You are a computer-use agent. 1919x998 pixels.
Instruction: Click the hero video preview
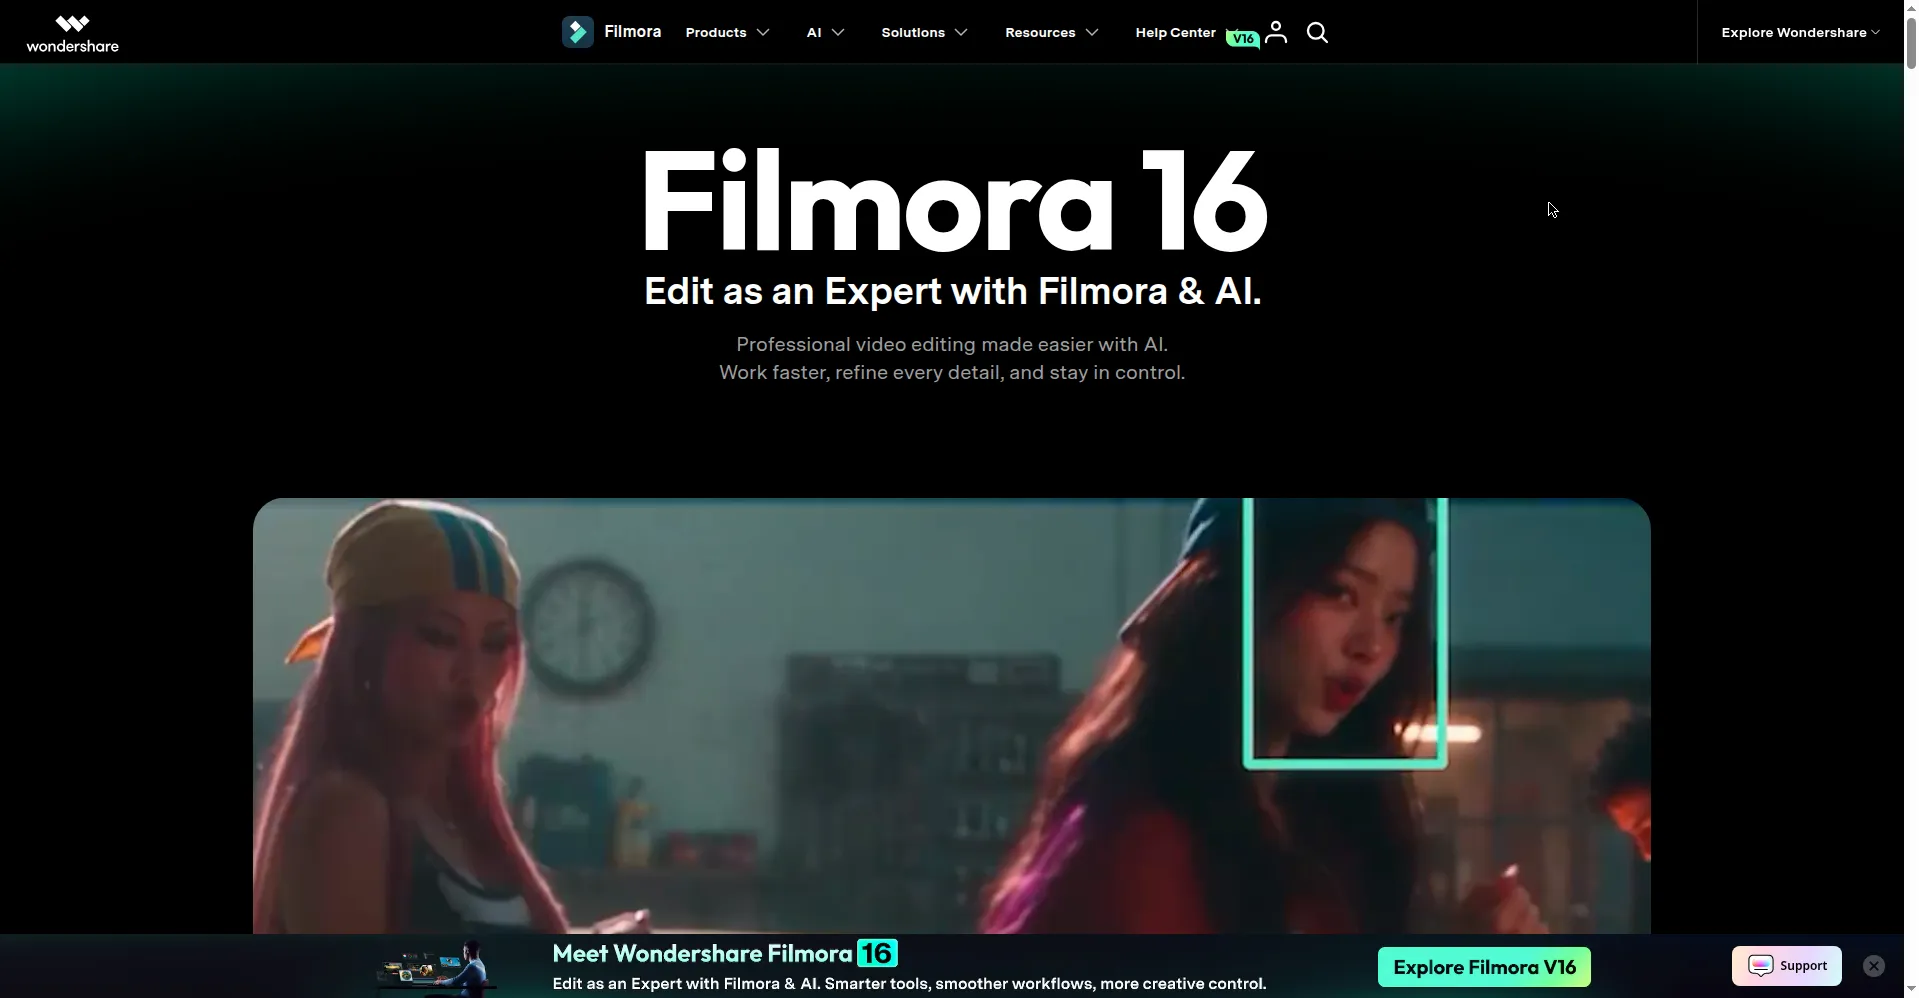pos(951,716)
